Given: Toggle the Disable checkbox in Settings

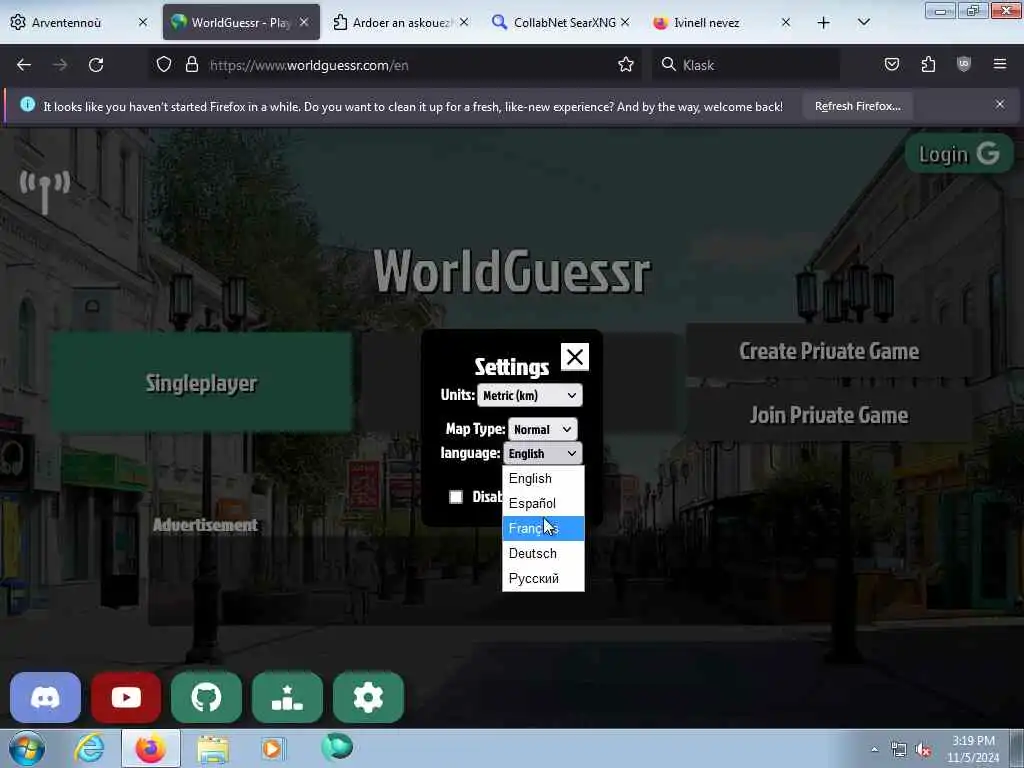Looking at the screenshot, I should [456, 497].
